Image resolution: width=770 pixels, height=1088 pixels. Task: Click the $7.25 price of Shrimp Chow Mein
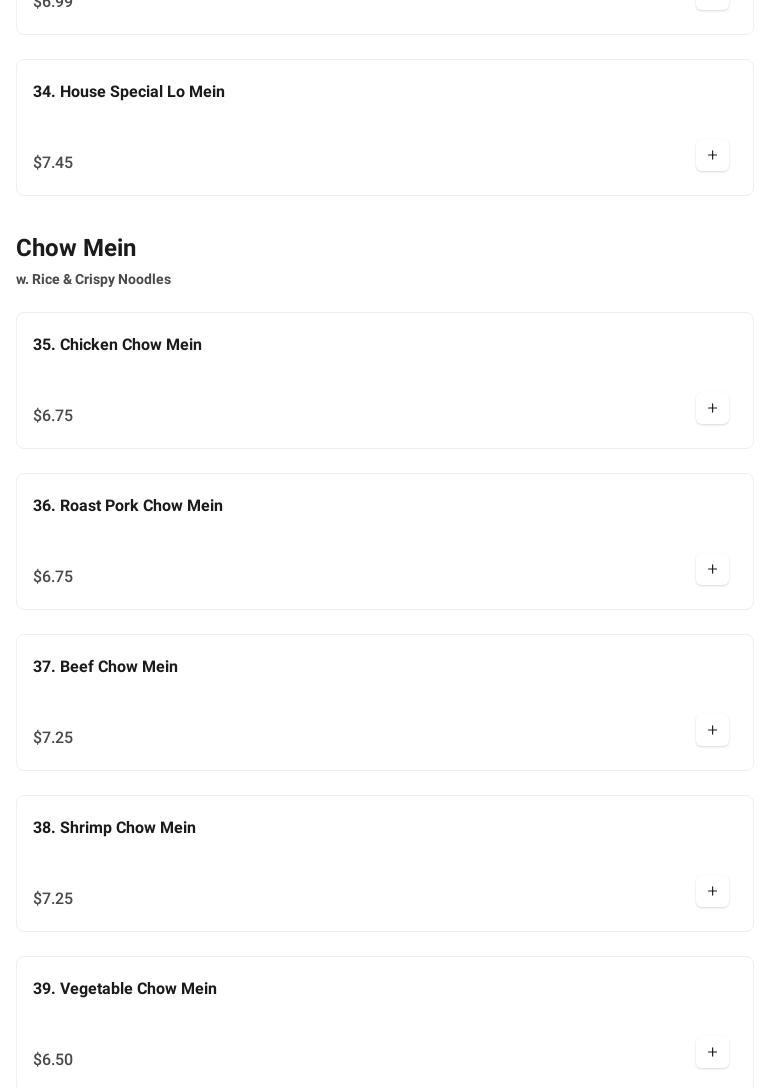(x=53, y=899)
